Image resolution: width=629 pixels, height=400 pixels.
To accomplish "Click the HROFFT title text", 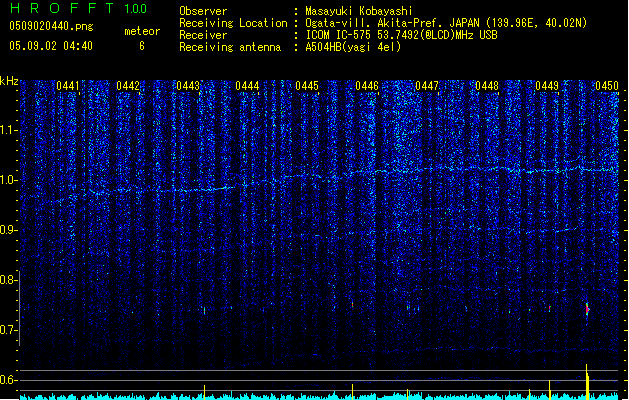I will click(x=60, y=9).
